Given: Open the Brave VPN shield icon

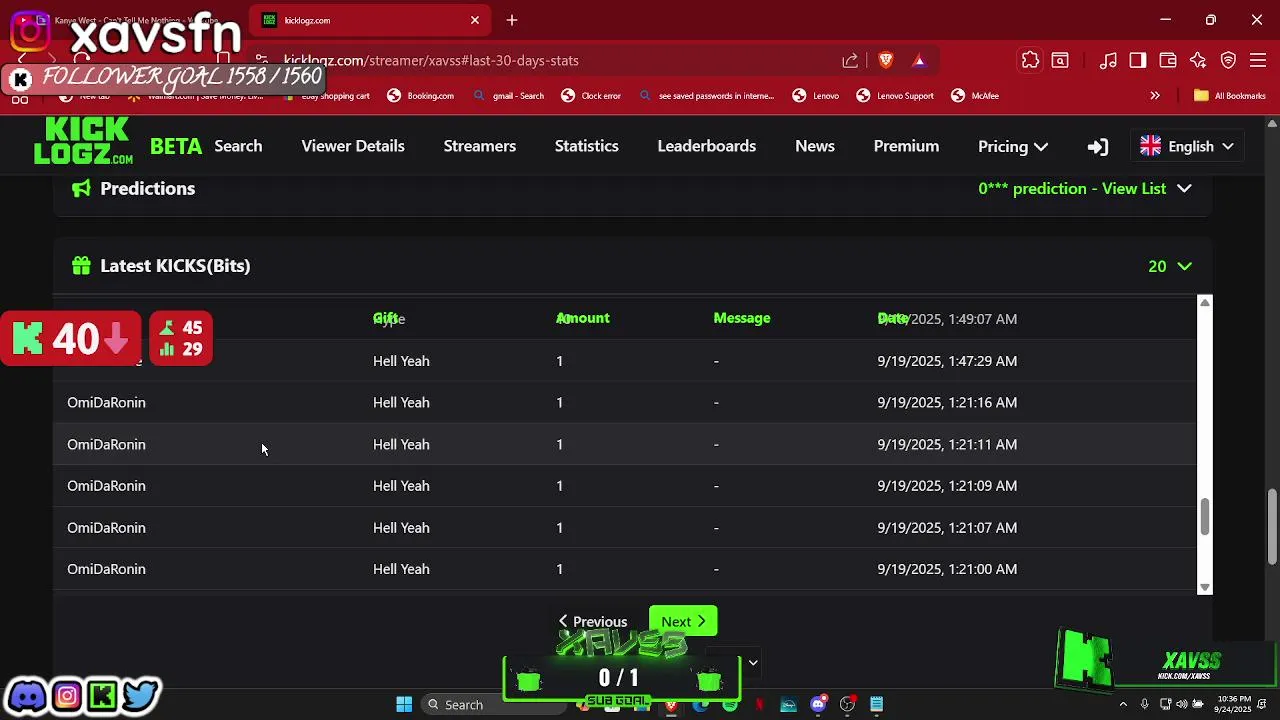Looking at the screenshot, I should click(1228, 61).
